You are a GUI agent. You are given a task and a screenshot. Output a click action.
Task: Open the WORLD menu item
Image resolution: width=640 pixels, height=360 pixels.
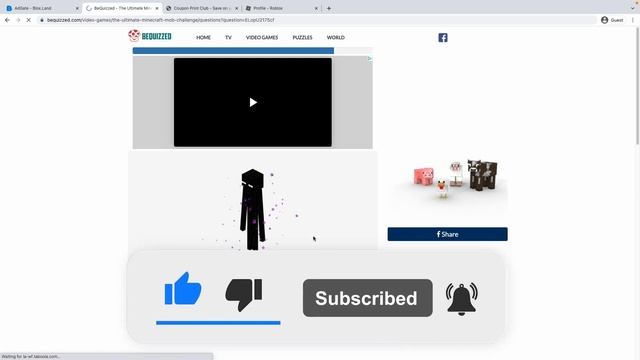[336, 38]
